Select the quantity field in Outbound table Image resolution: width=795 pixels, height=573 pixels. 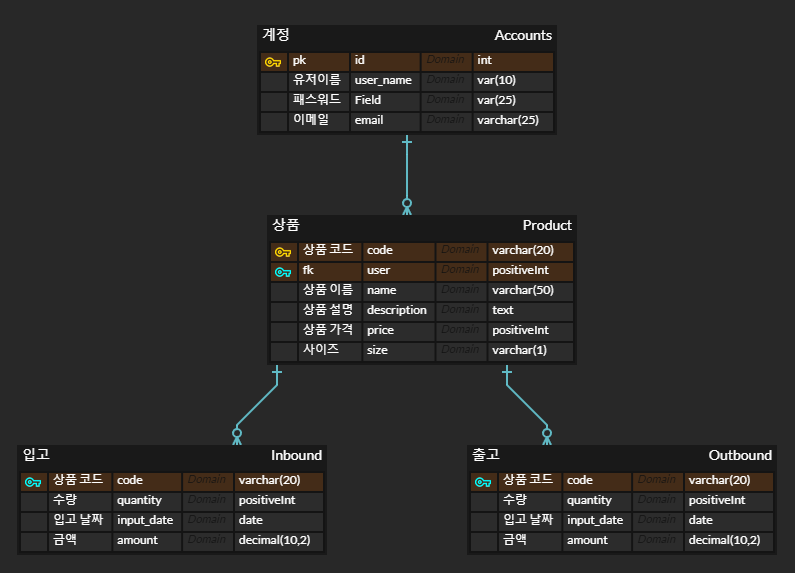589,500
